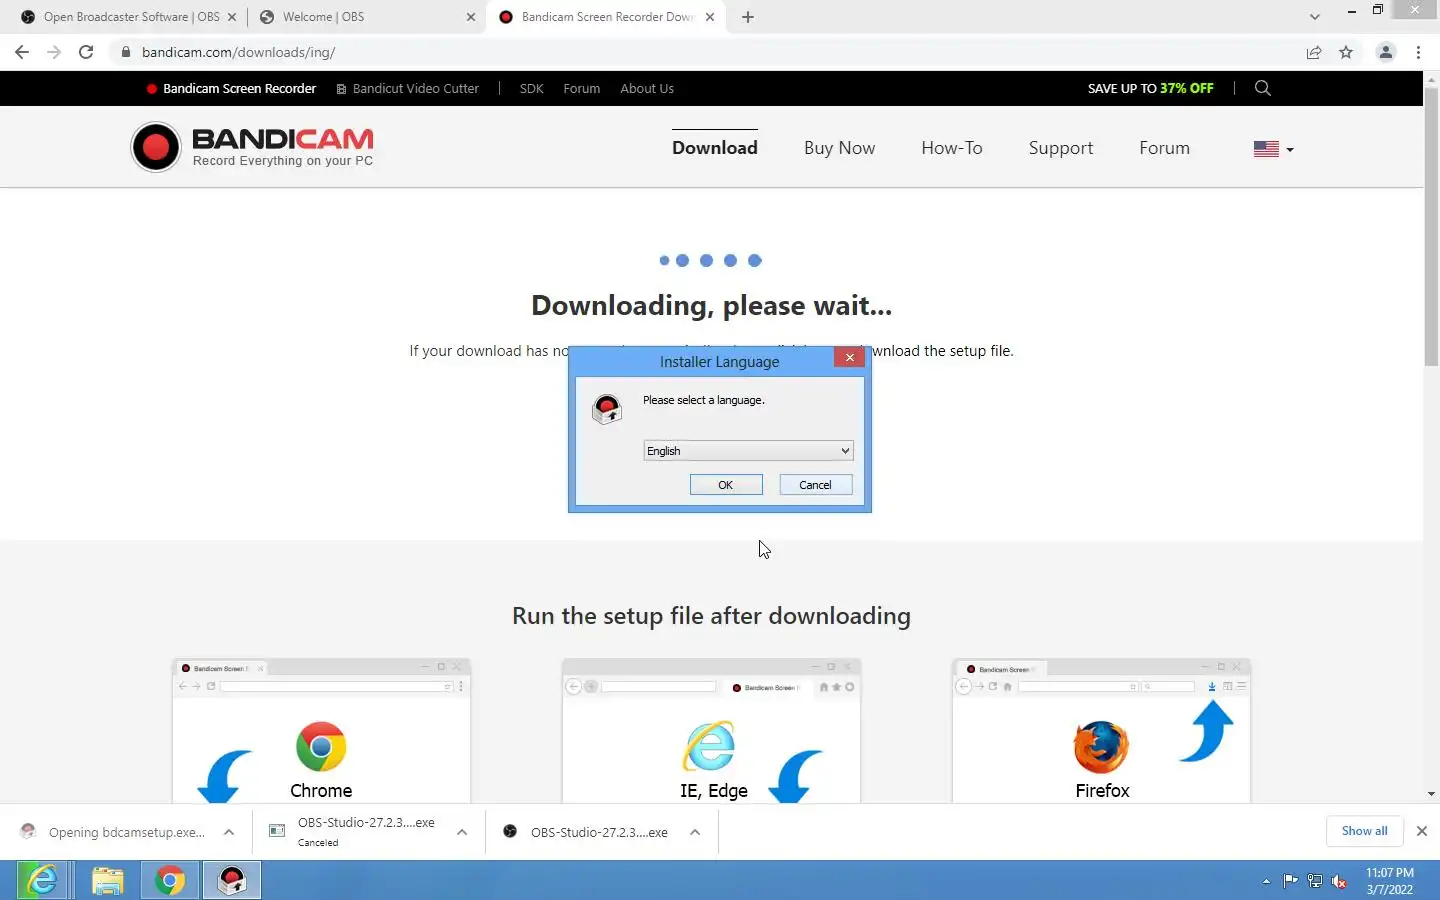Click the network tray icon

(x=1315, y=881)
